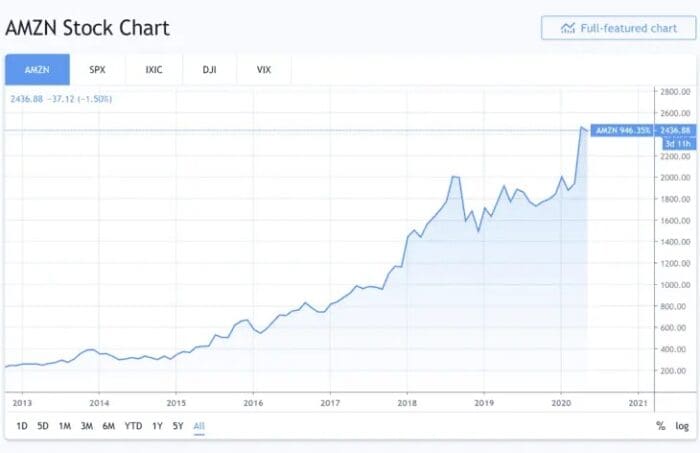The height and width of the screenshot is (453, 700).
Task: Click the chart icon in Full-featured button
Action: pyautogui.click(x=568, y=28)
